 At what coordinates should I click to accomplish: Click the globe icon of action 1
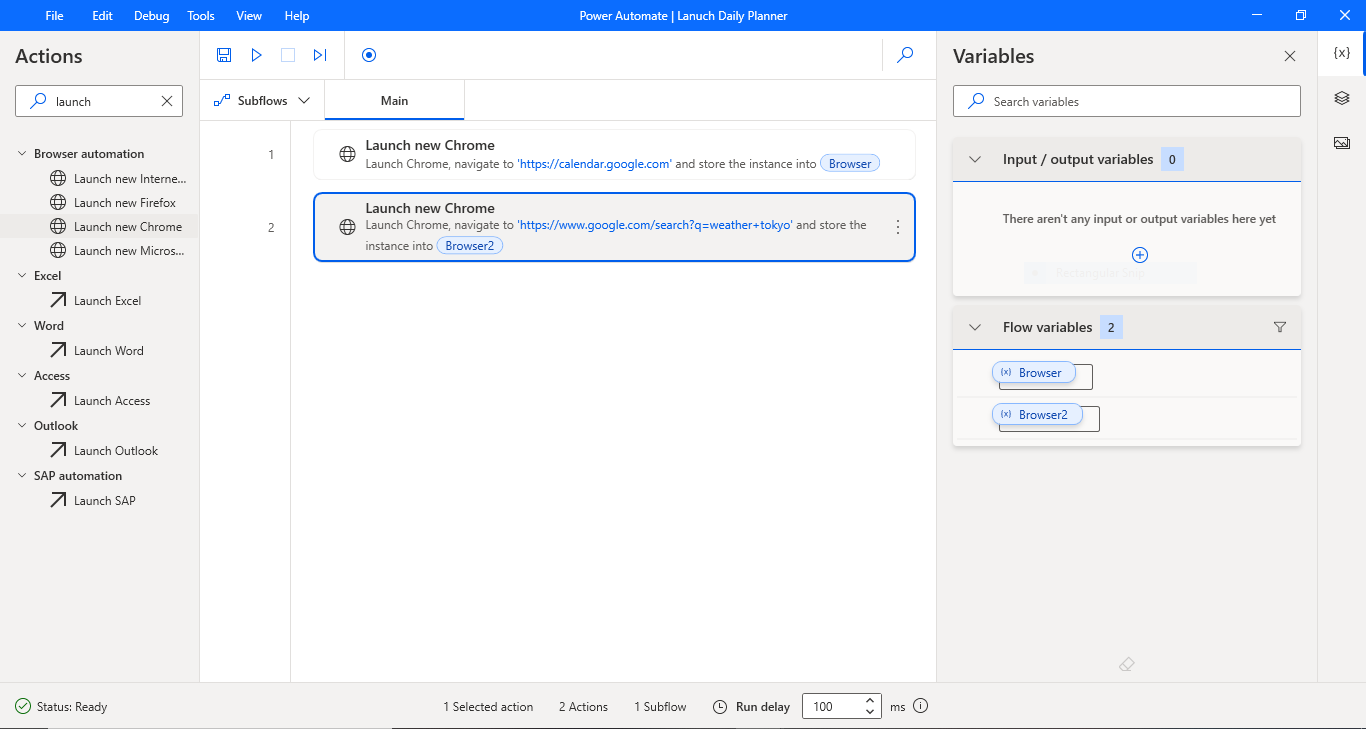(x=347, y=154)
